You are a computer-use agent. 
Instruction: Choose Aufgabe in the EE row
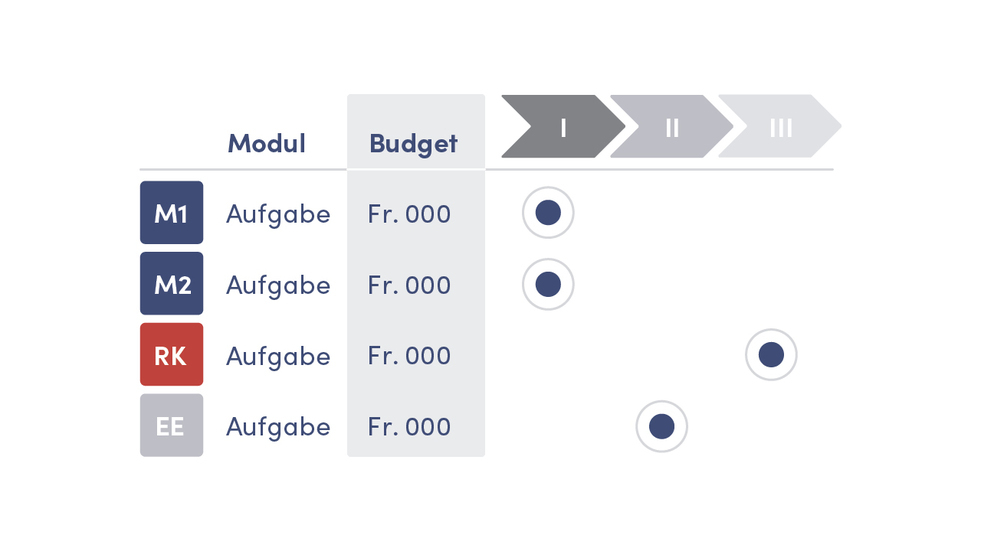tap(278, 427)
